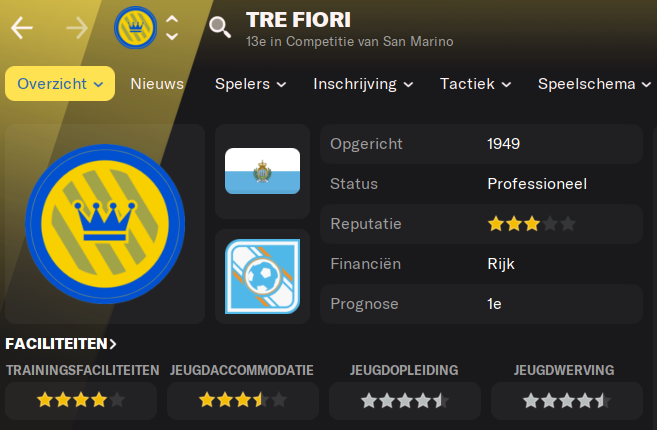Viewport: 657px width, 430px height.
Task: Switch club with the up/down chevrons
Action: 172,28
